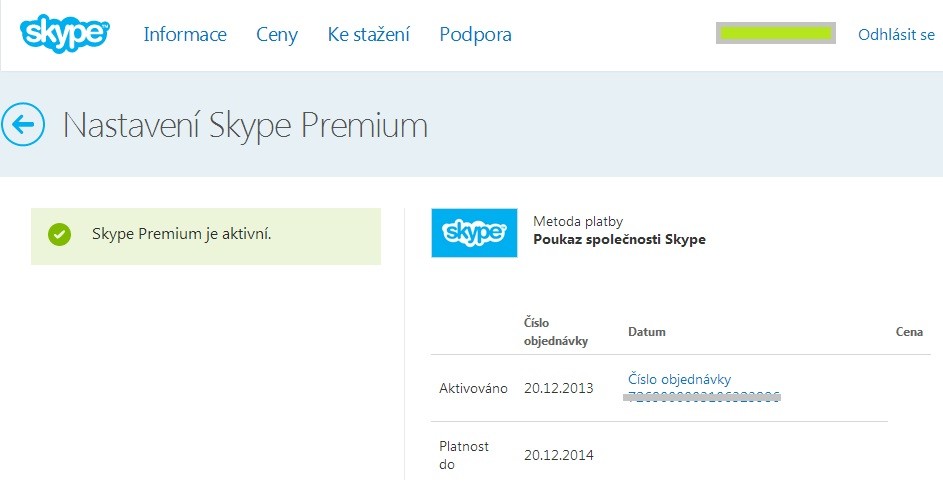
Task: Click the blue Skype payment method logo
Action: click(x=475, y=233)
